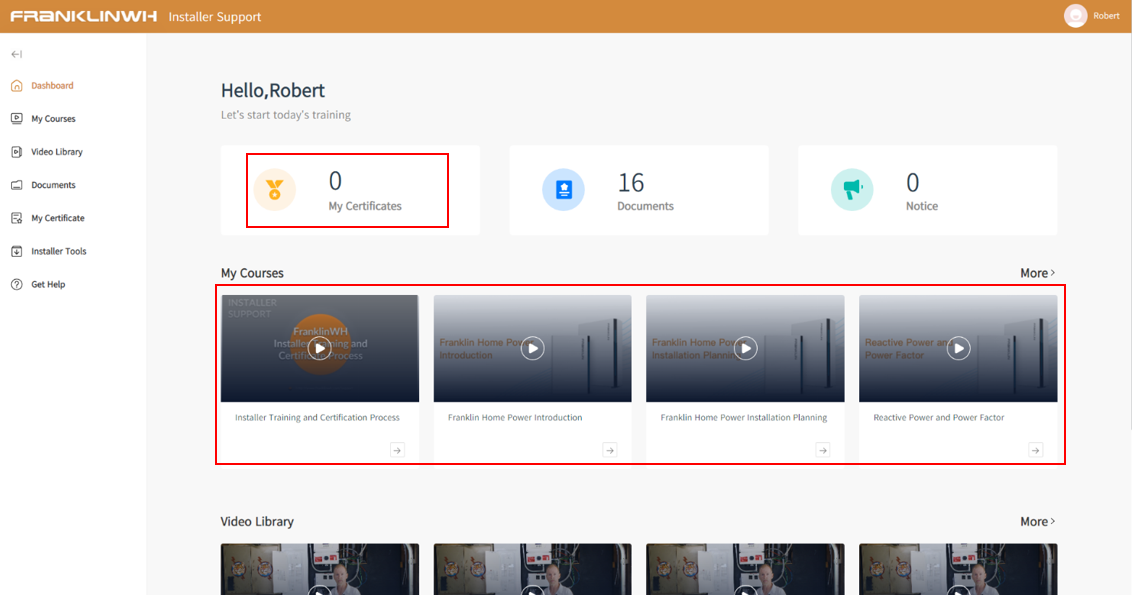
Task: Click the My Certificate sidebar icon
Action: pos(17,218)
